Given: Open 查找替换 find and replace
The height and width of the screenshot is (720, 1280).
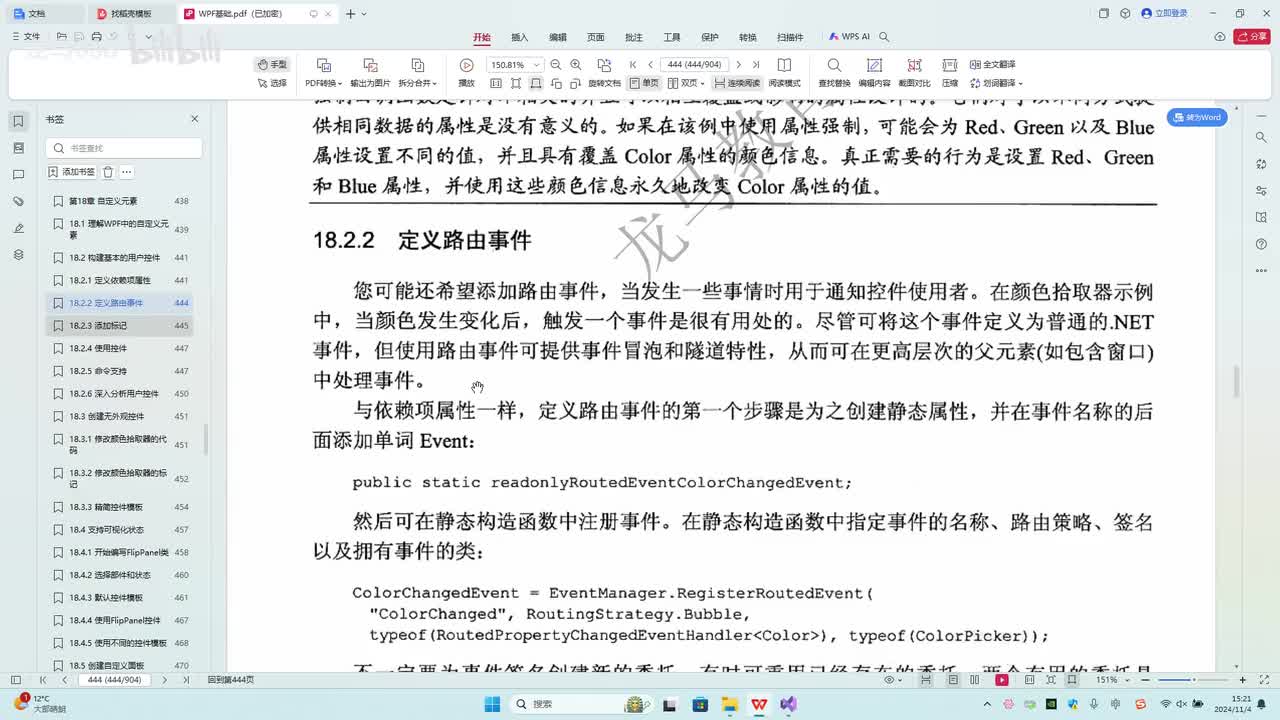Looking at the screenshot, I should 834,73.
